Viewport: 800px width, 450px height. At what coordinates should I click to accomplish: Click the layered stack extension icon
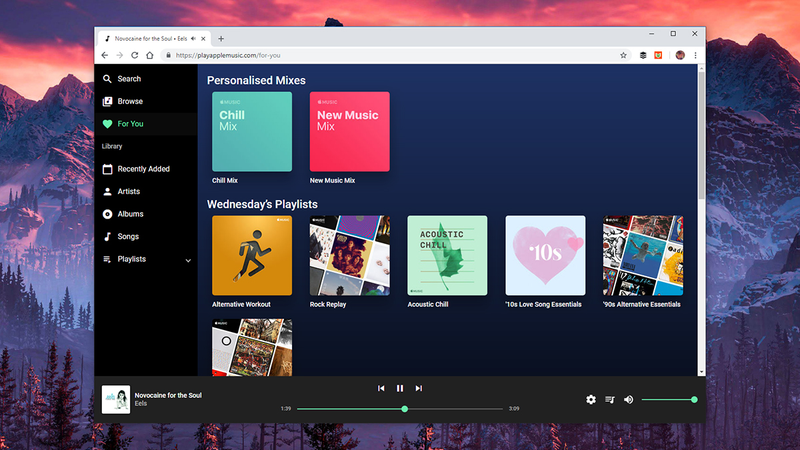[643, 55]
